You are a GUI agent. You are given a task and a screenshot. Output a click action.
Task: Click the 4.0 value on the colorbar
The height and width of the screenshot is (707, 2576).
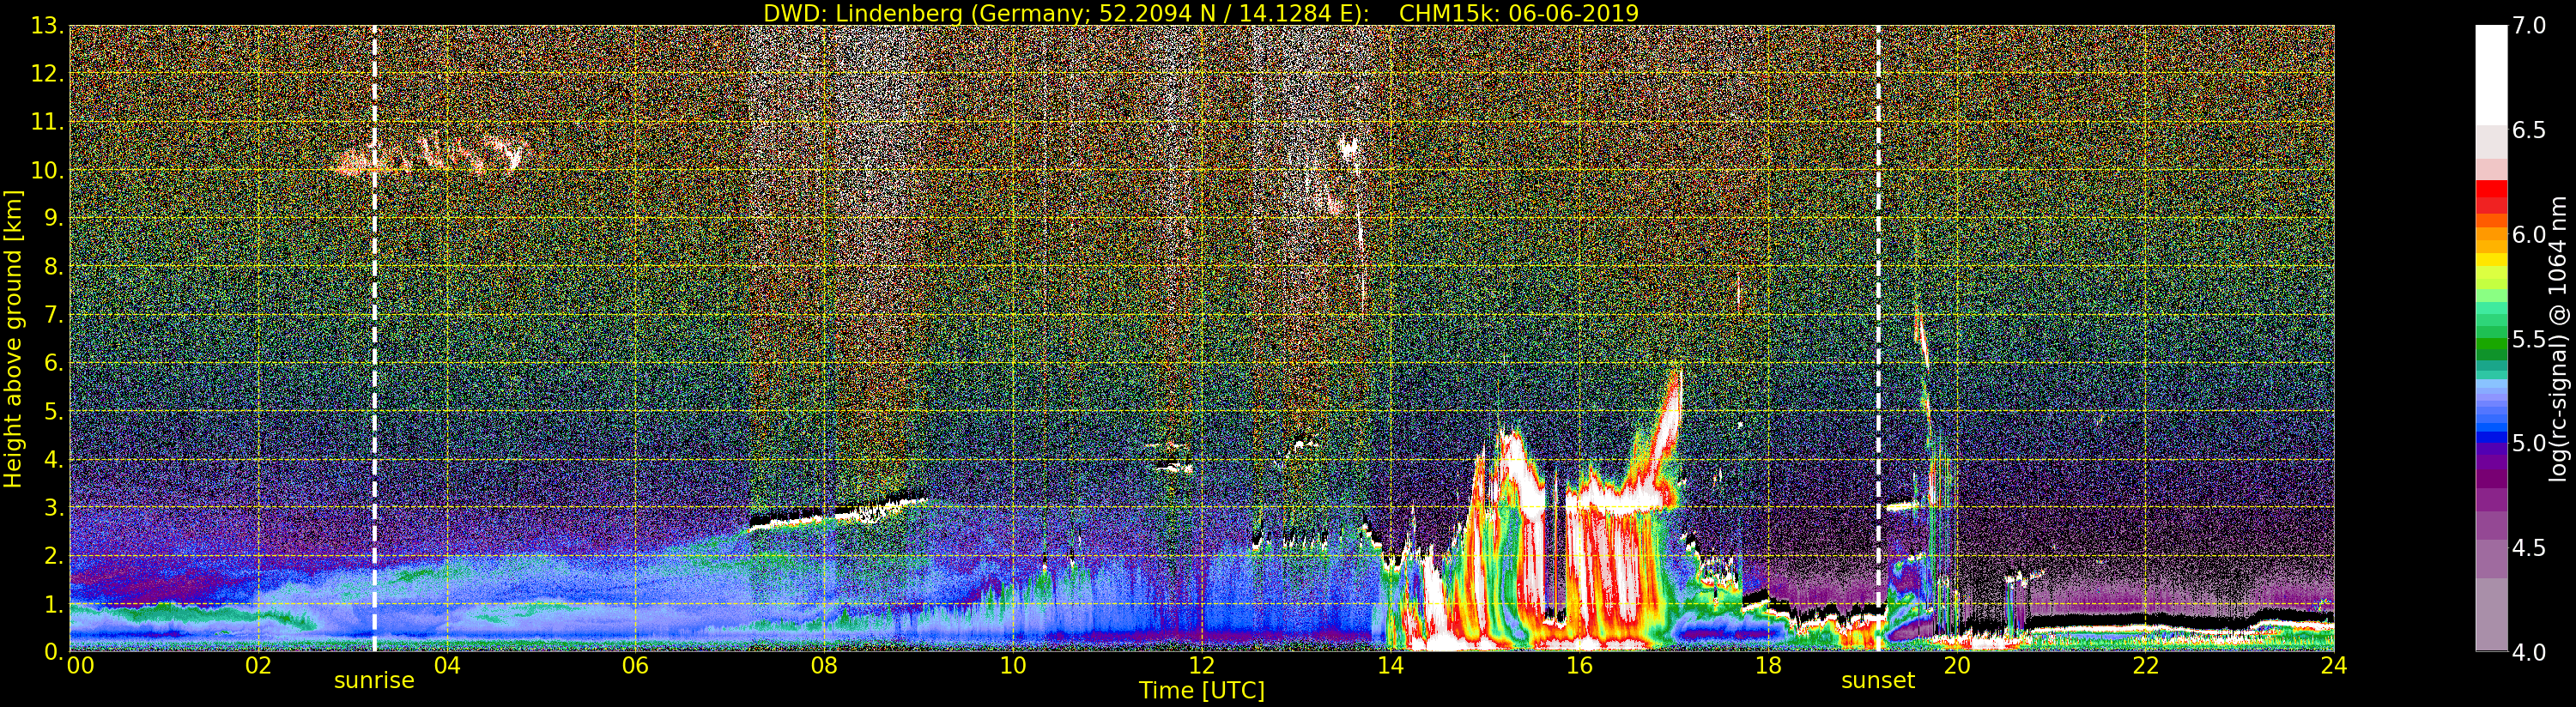(x=2530, y=653)
